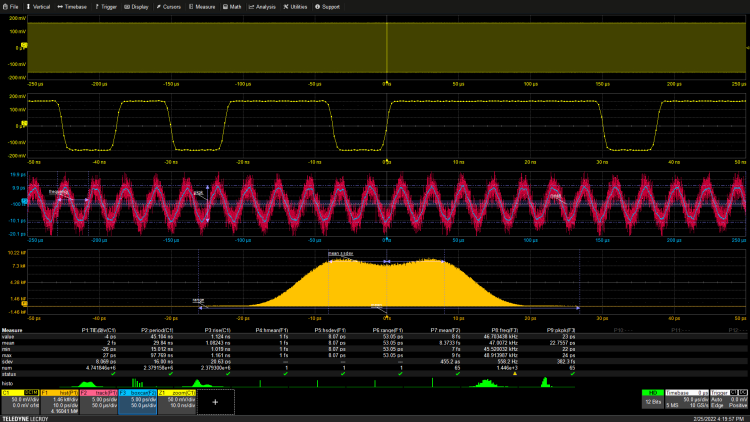Open the Trigger menu
750x422 pixels.
click(106, 7)
